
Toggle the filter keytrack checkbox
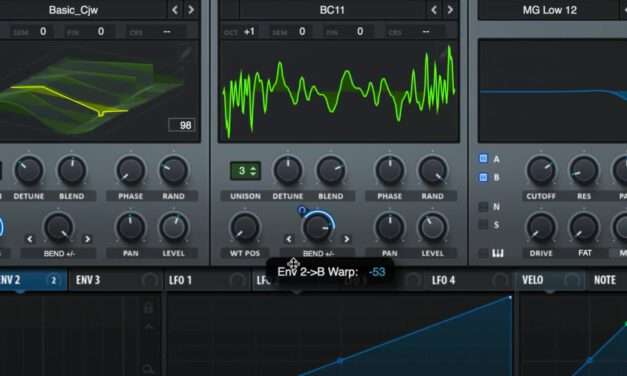pyautogui.click(x=483, y=253)
